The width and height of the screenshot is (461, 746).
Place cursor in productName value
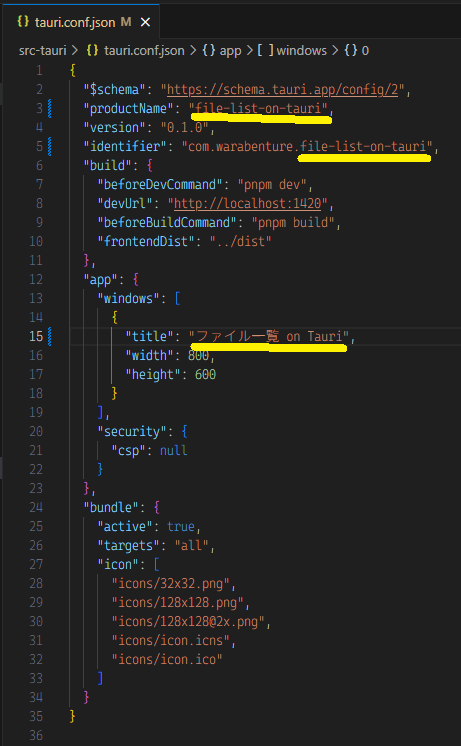pos(259,108)
